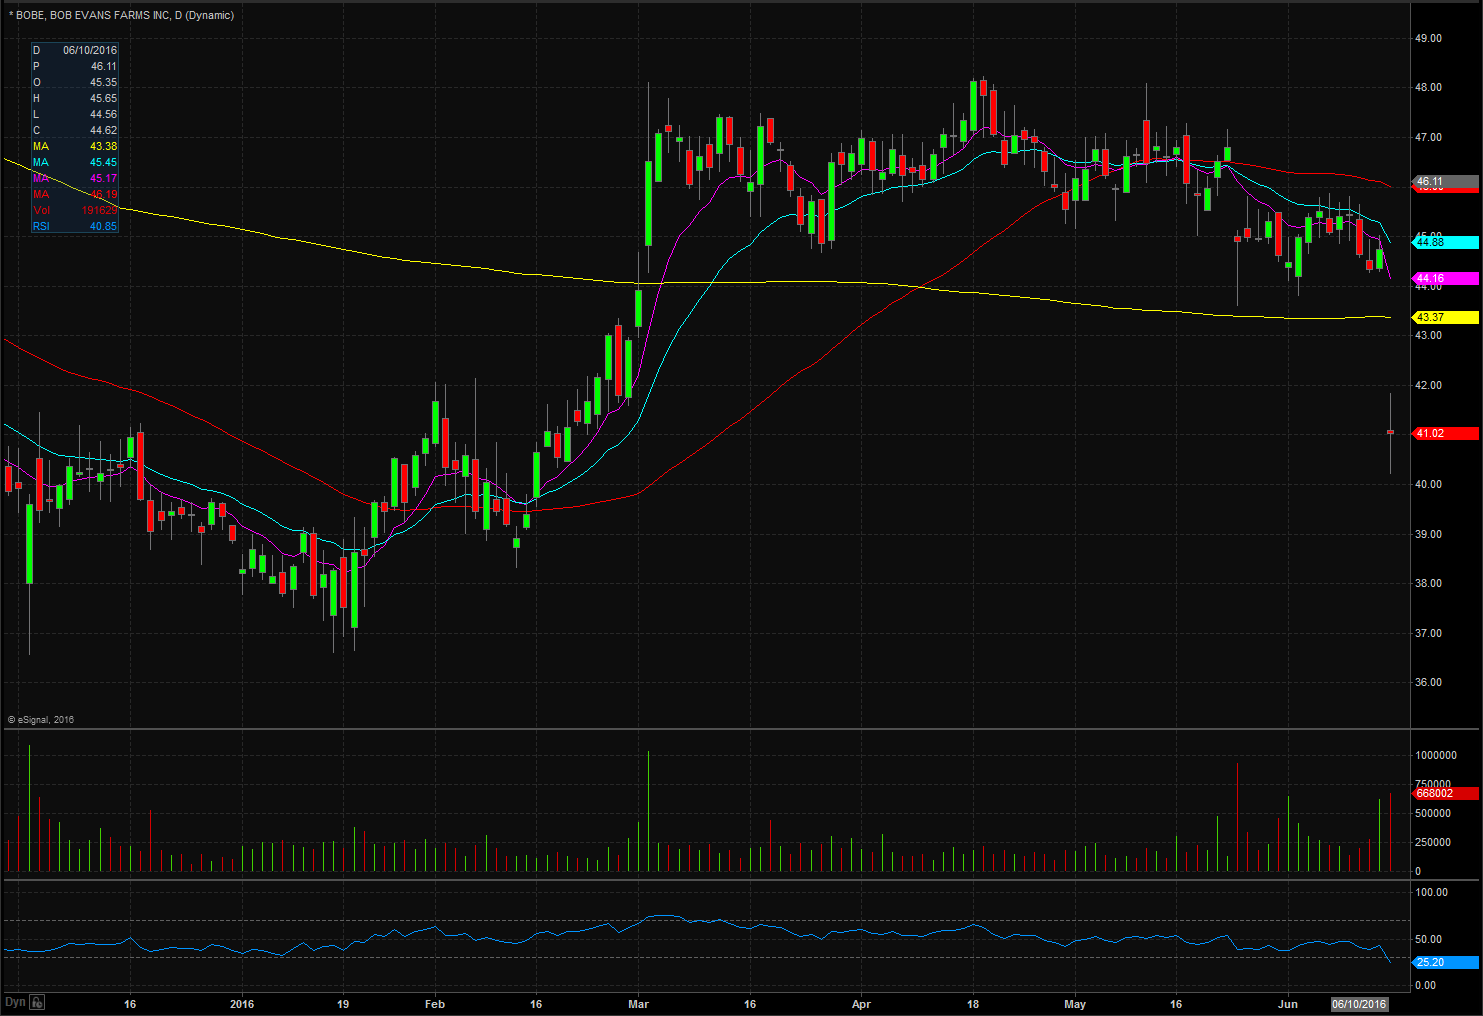Viewport: 1483px width, 1016px height.
Task: Click the 49.00 price axis label
Action: pyautogui.click(x=1428, y=38)
